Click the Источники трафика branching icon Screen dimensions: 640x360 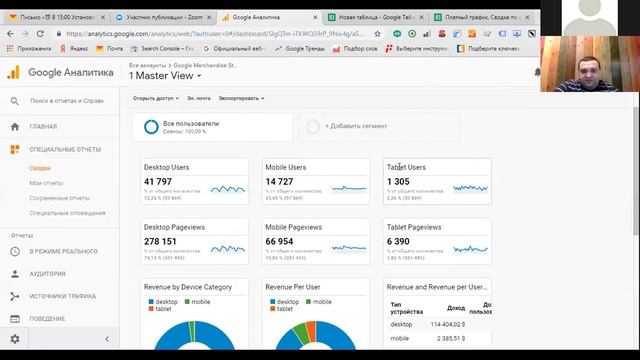[15, 296]
